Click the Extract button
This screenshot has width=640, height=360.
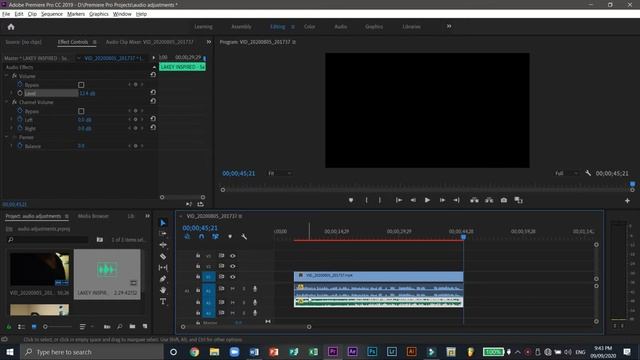coord(489,200)
